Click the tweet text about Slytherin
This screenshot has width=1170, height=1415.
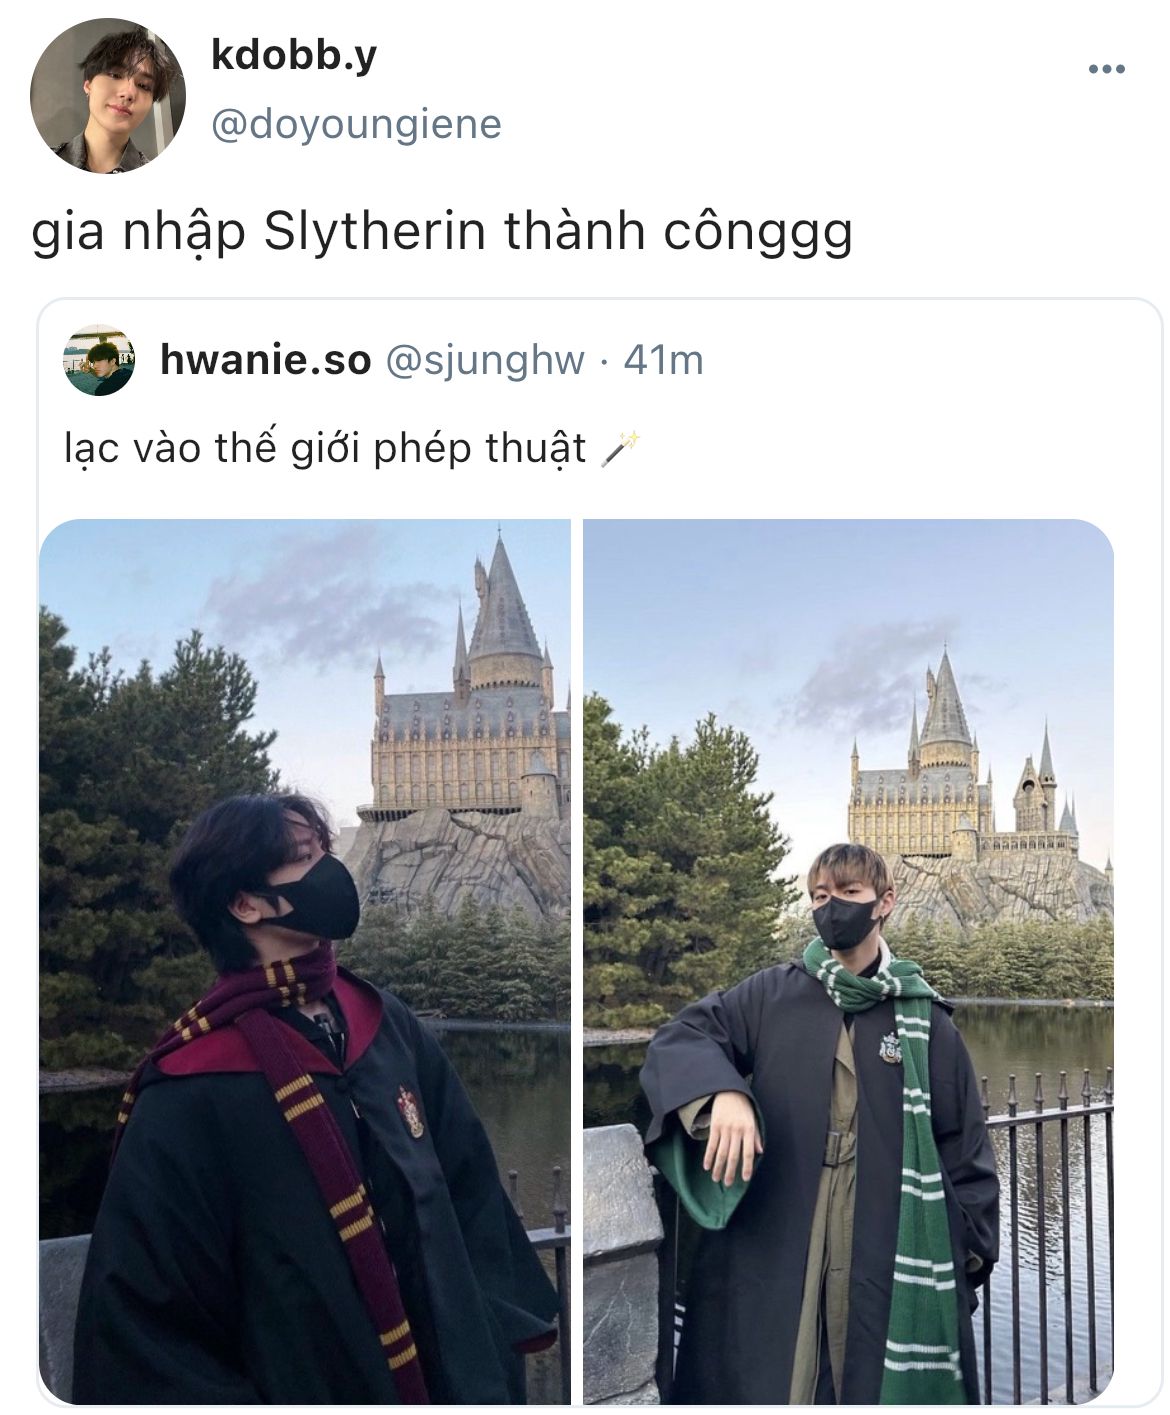click(442, 233)
